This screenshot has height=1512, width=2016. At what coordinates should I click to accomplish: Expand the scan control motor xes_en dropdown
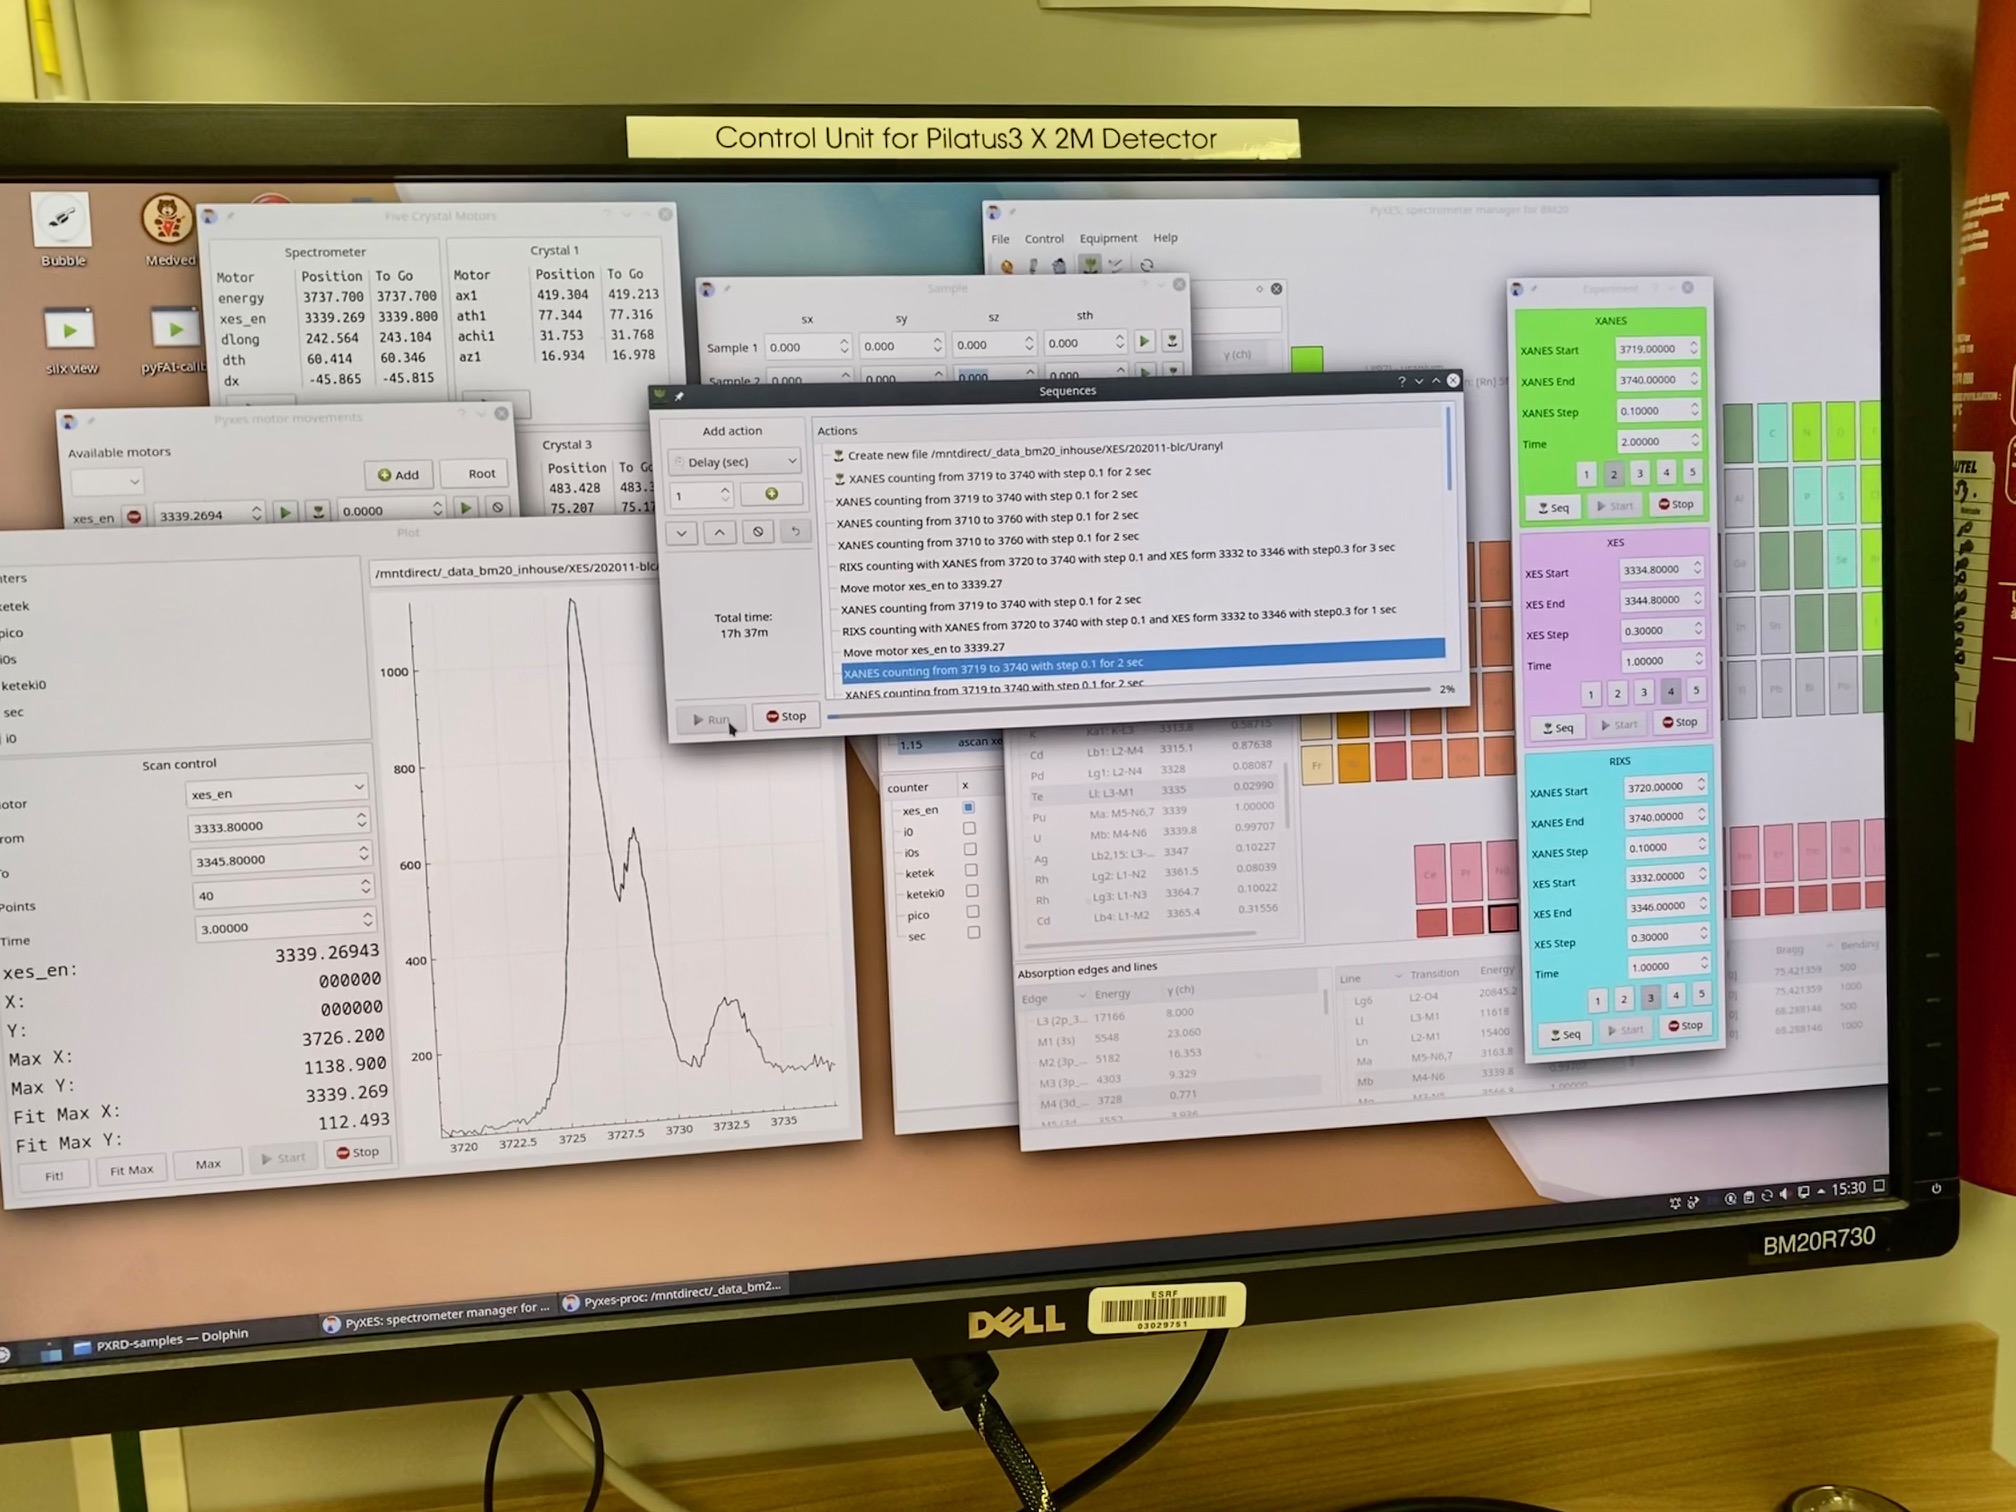(x=277, y=792)
